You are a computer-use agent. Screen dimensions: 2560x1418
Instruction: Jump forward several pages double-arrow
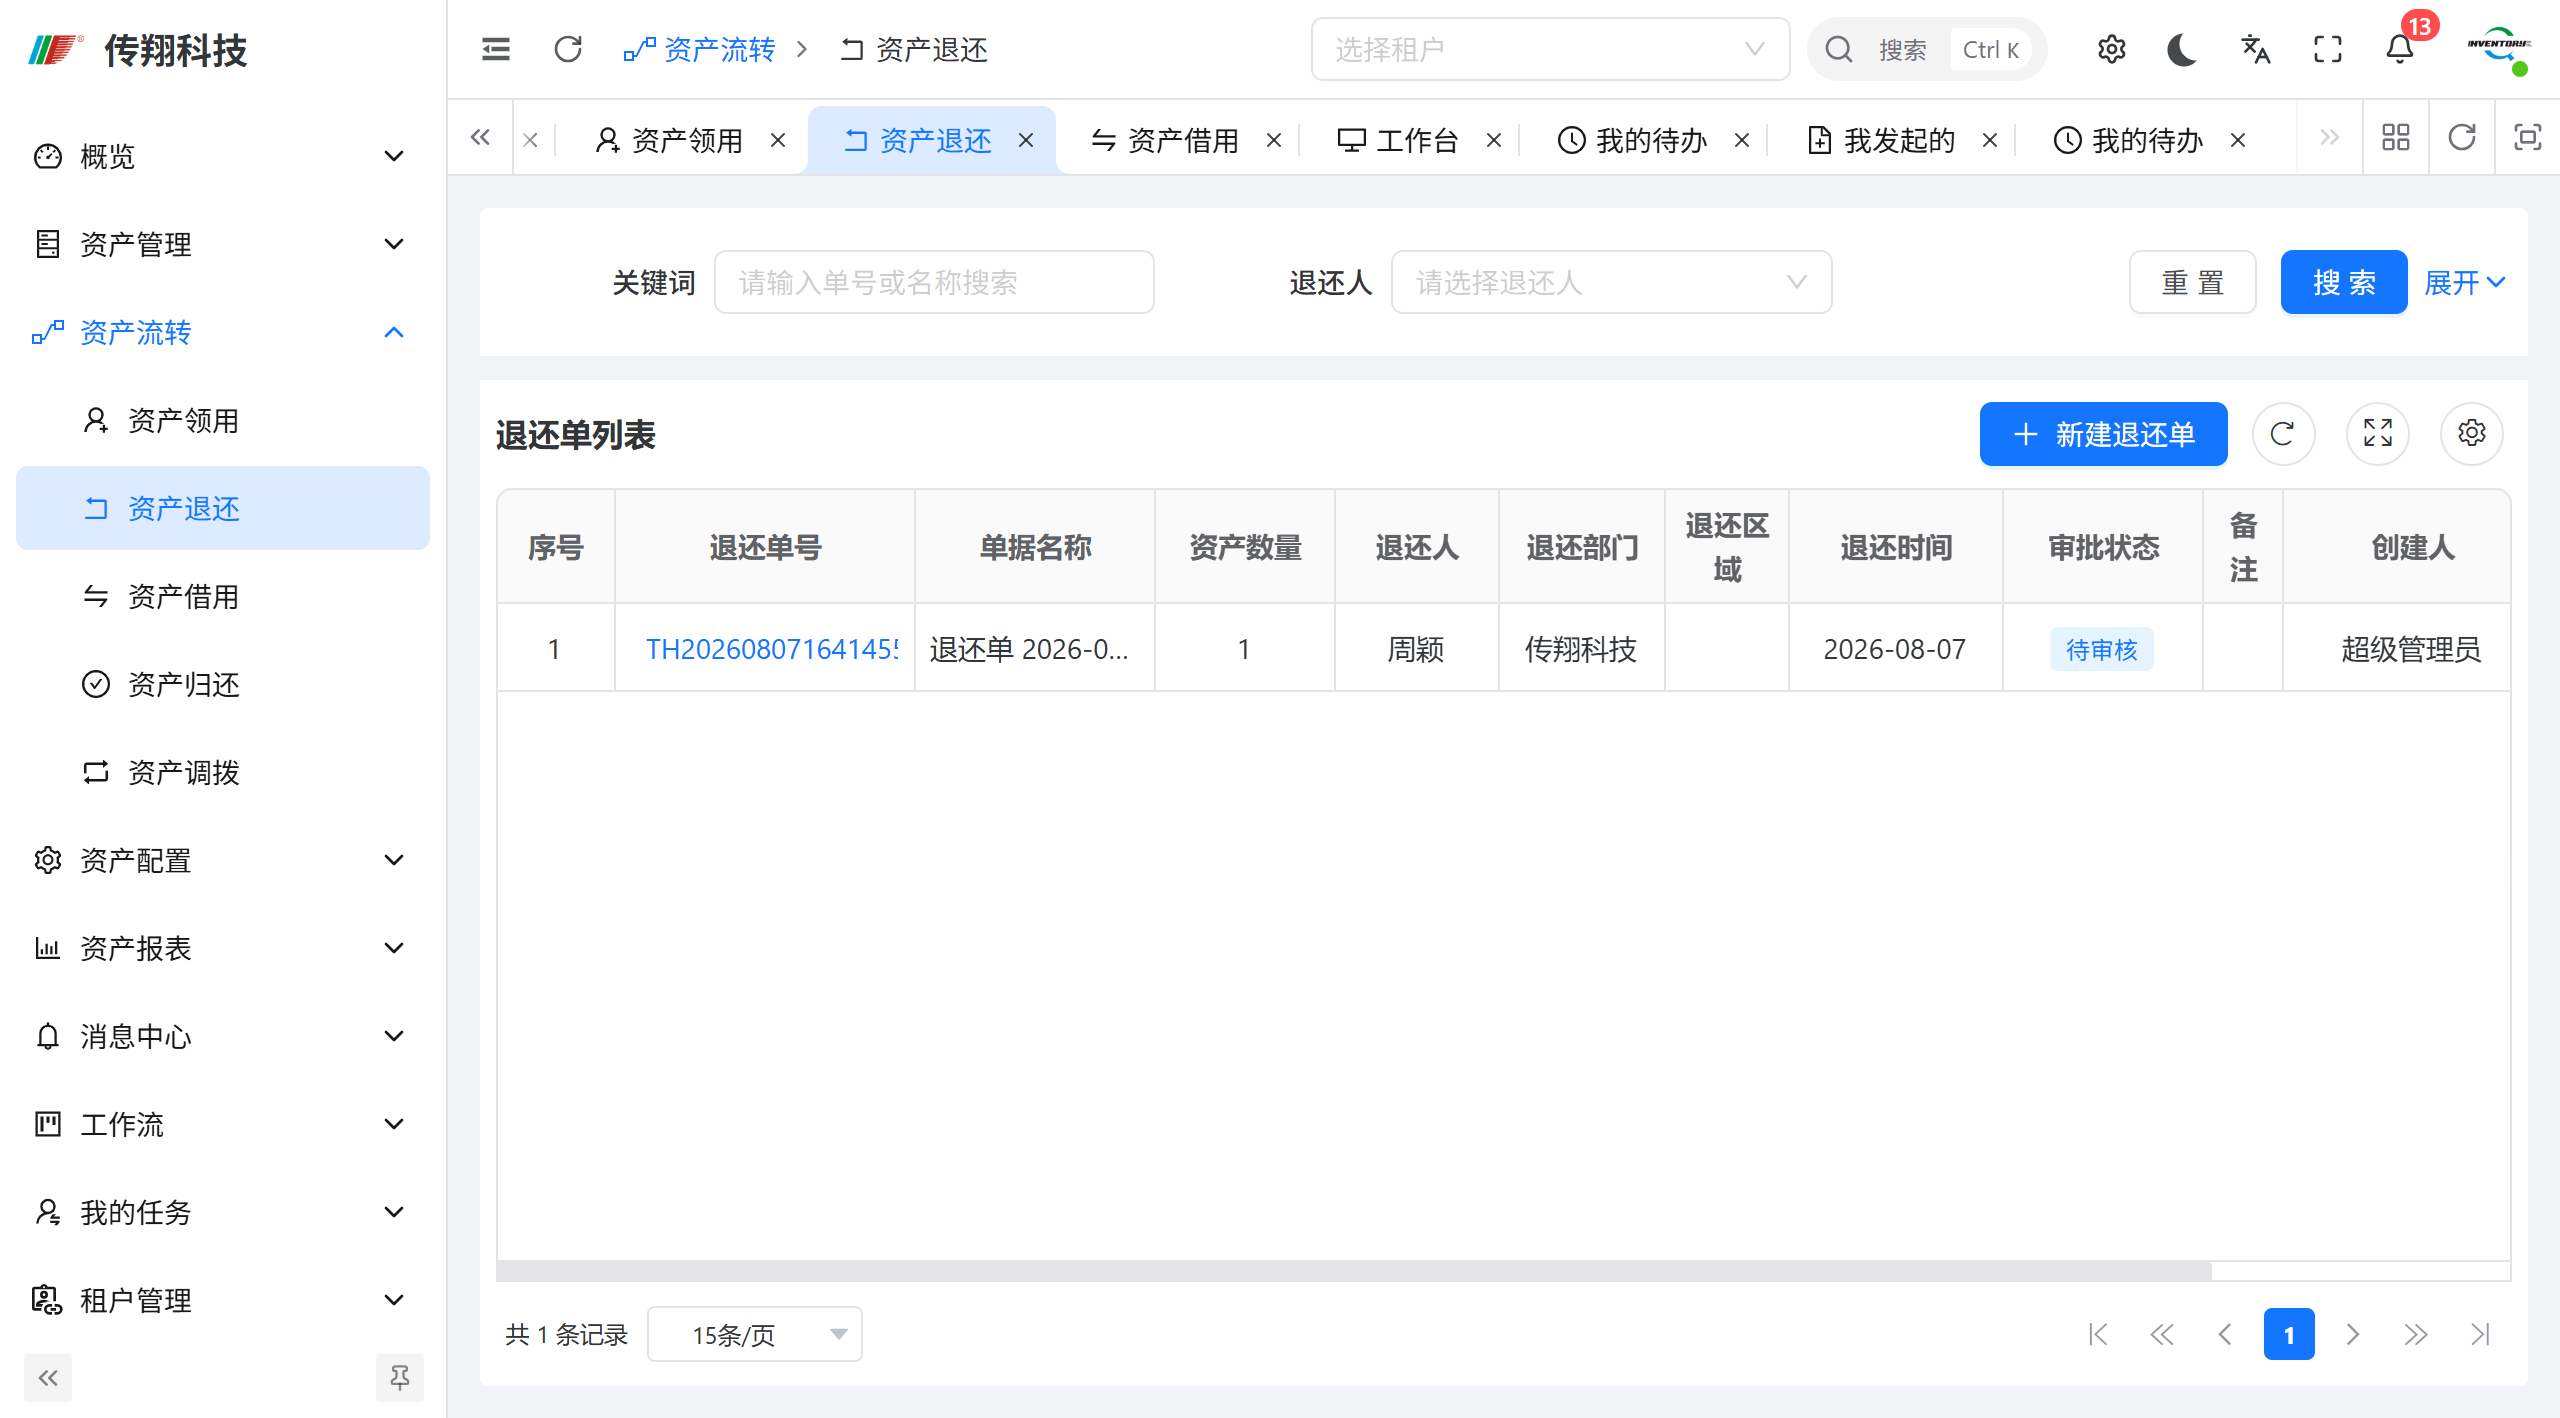(x=2416, y=1334)
